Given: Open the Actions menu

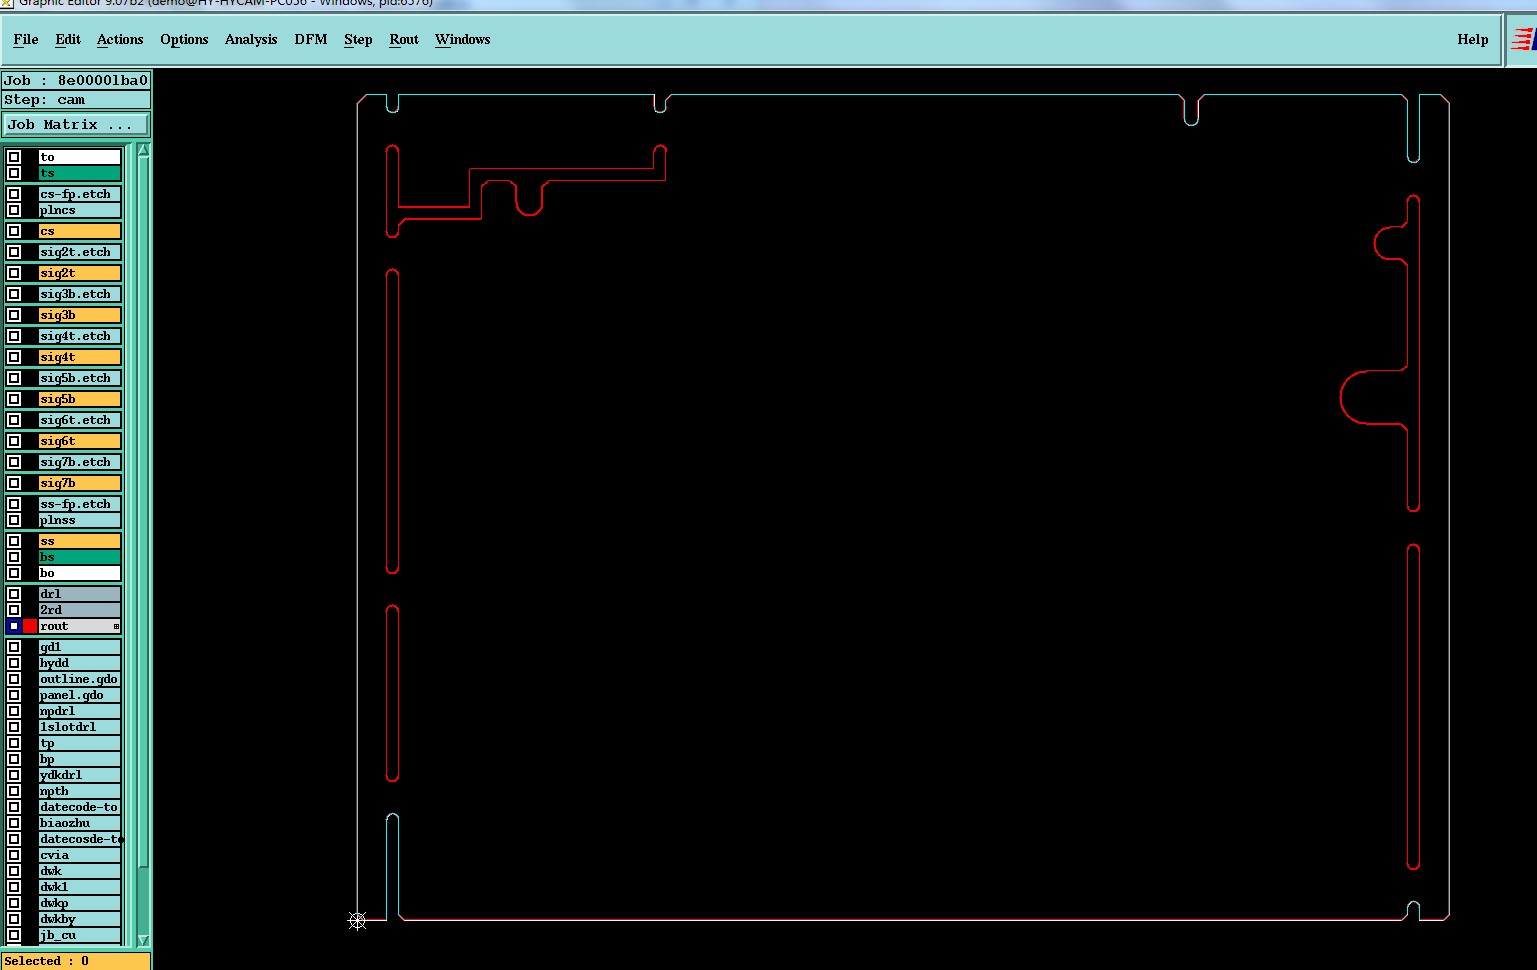Looking at the screenshot, I should [x=120, y=39].
